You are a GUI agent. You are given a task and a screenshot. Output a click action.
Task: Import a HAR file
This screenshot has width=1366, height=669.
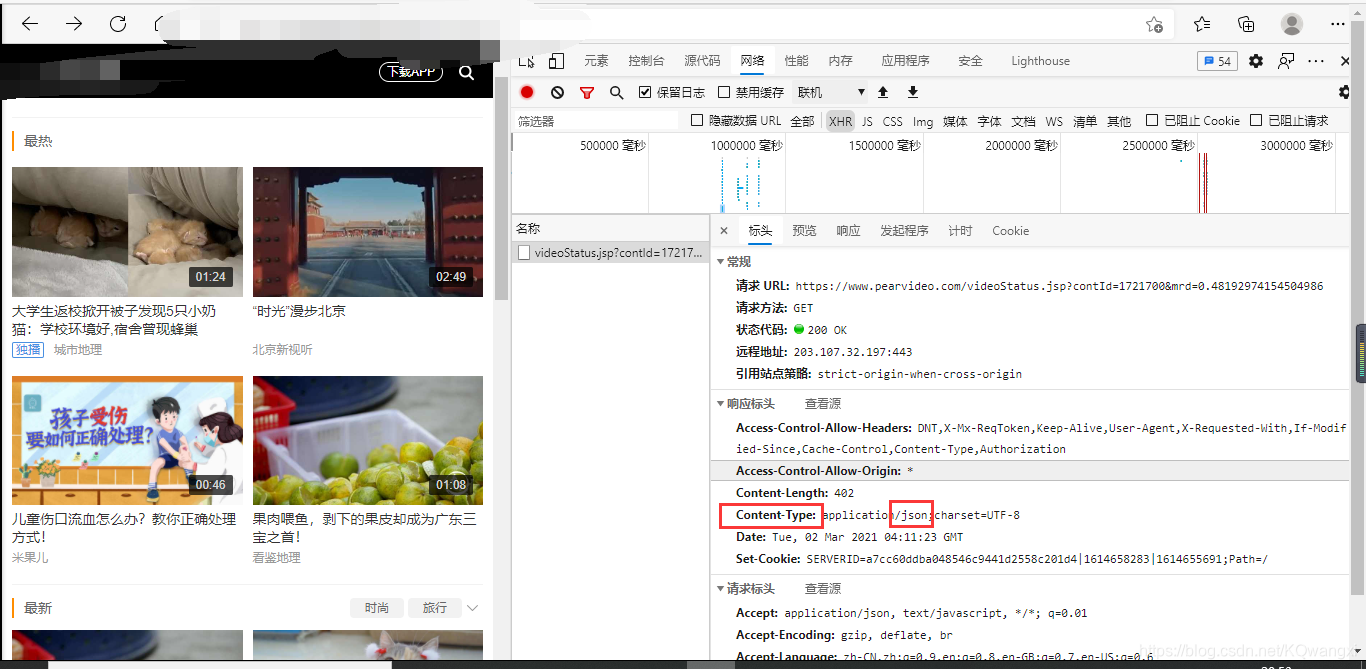point(883,92)
